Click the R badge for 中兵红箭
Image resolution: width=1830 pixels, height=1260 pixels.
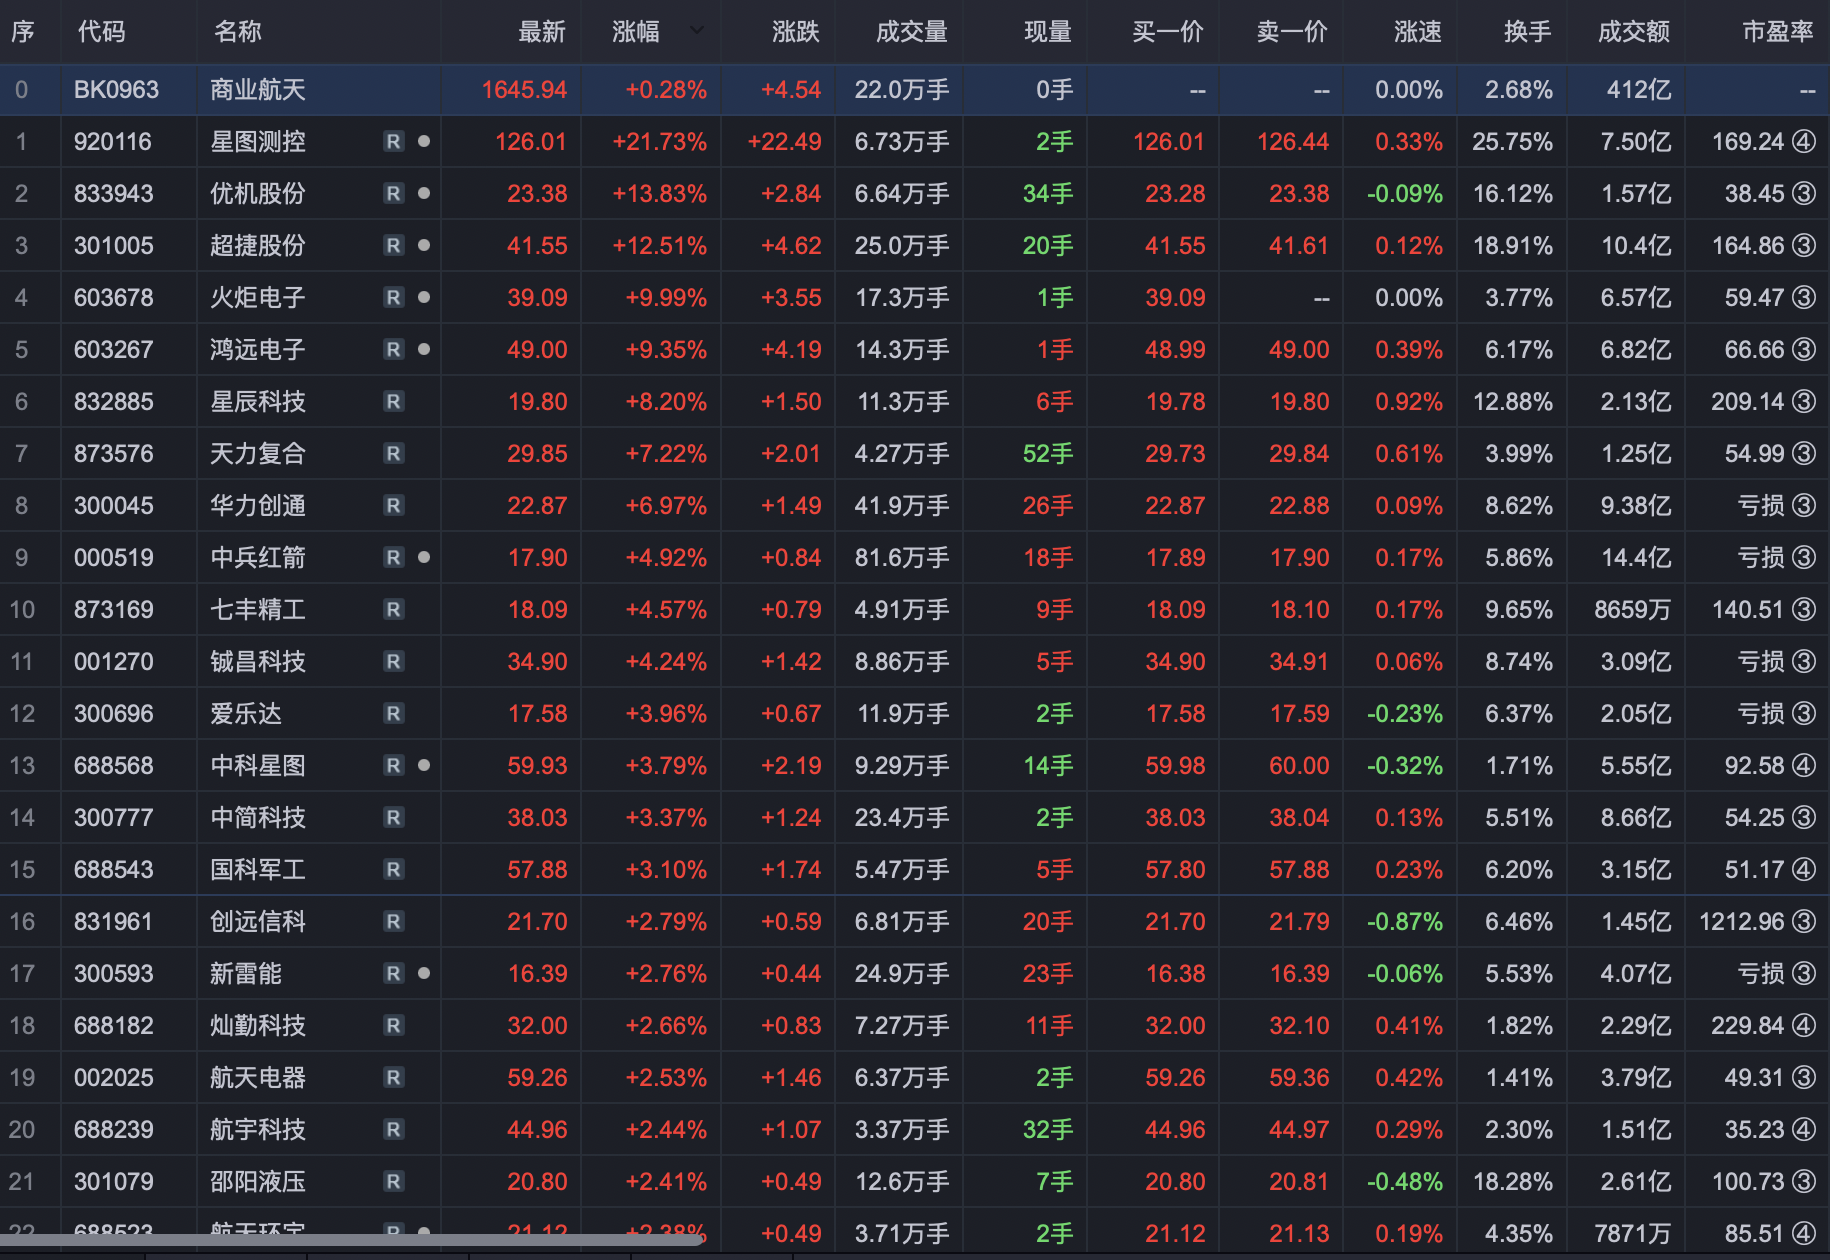pyautogui.click(x=394, y=558)
